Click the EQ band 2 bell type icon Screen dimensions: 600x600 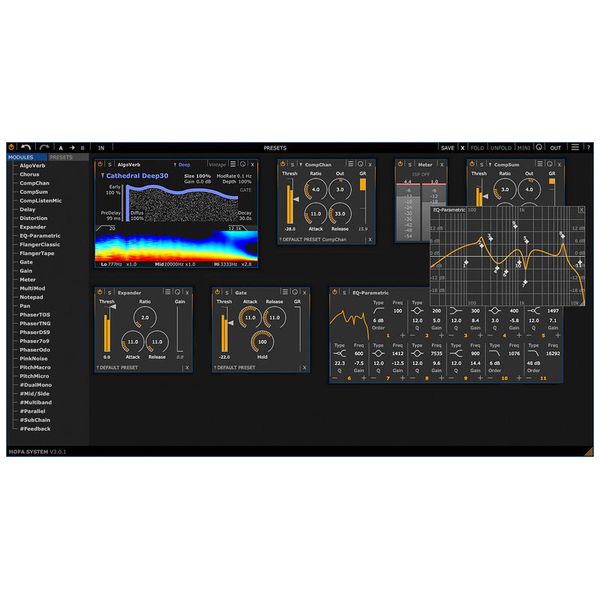tap(417, 311)
